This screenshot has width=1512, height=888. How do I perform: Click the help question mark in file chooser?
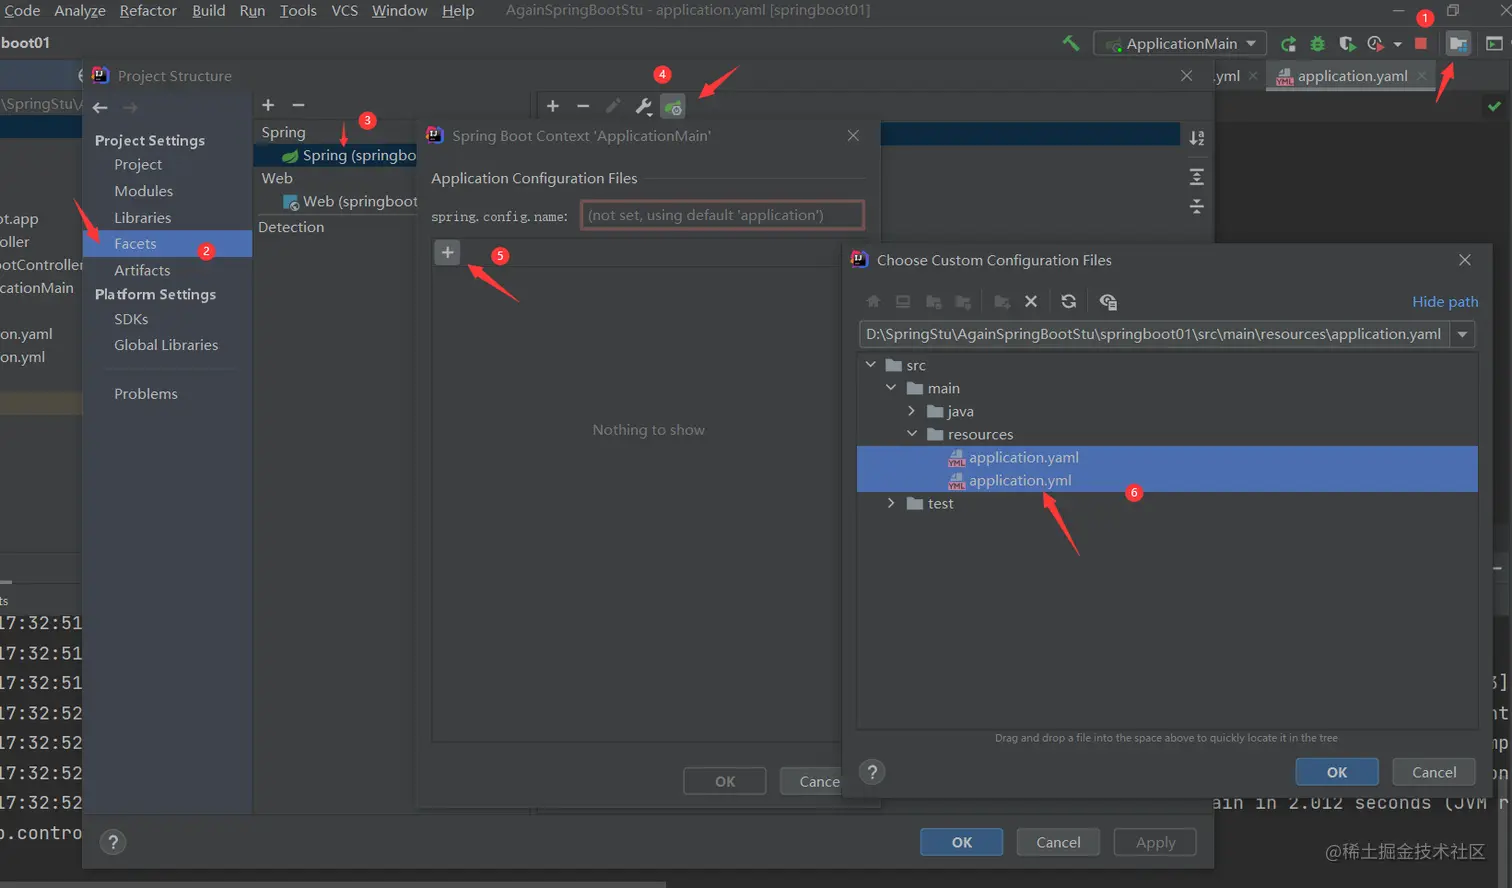click(x=872, y=772)
